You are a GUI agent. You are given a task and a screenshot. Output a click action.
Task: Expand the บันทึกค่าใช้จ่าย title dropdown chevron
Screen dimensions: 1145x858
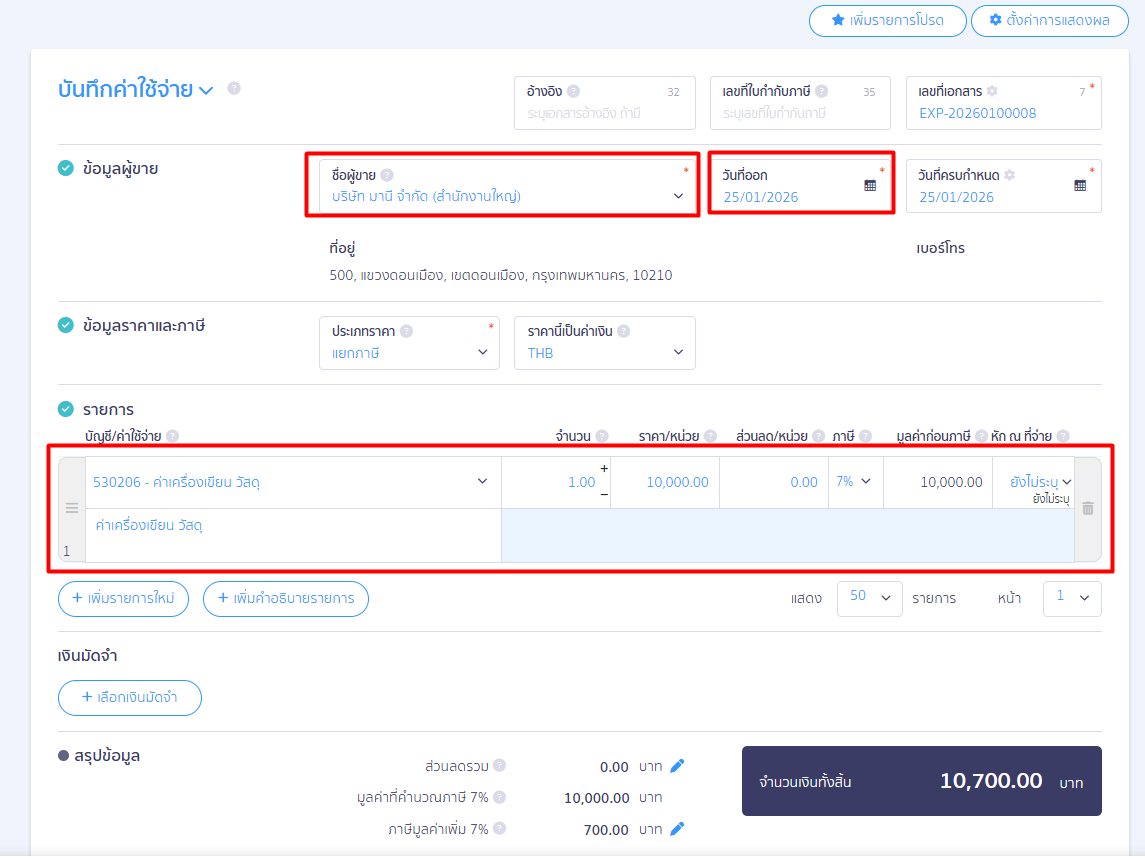pyautogui.click(x=207, y=91)
